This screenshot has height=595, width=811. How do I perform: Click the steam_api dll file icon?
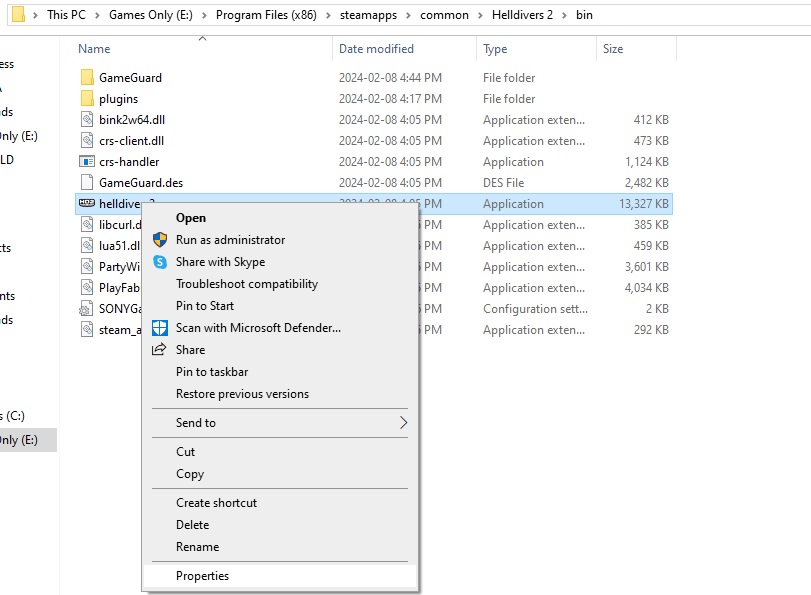pyautogui.click(x=87, y=330)
